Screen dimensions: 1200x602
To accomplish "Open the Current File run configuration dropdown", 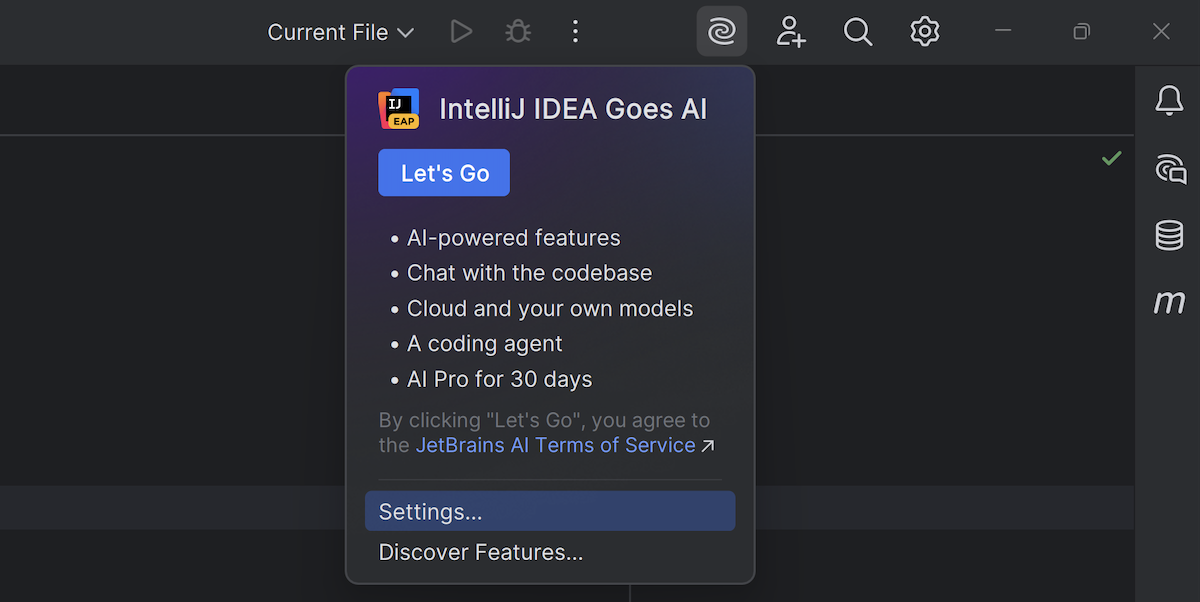I will point(340,32).
